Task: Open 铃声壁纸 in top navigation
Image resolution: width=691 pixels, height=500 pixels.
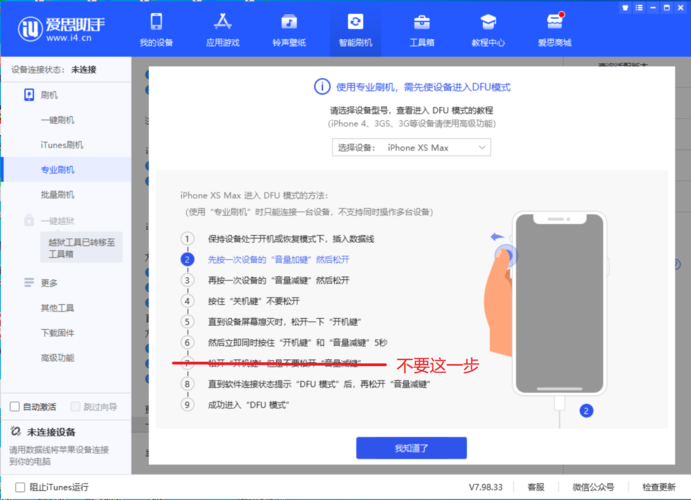Action: [289, 30]
